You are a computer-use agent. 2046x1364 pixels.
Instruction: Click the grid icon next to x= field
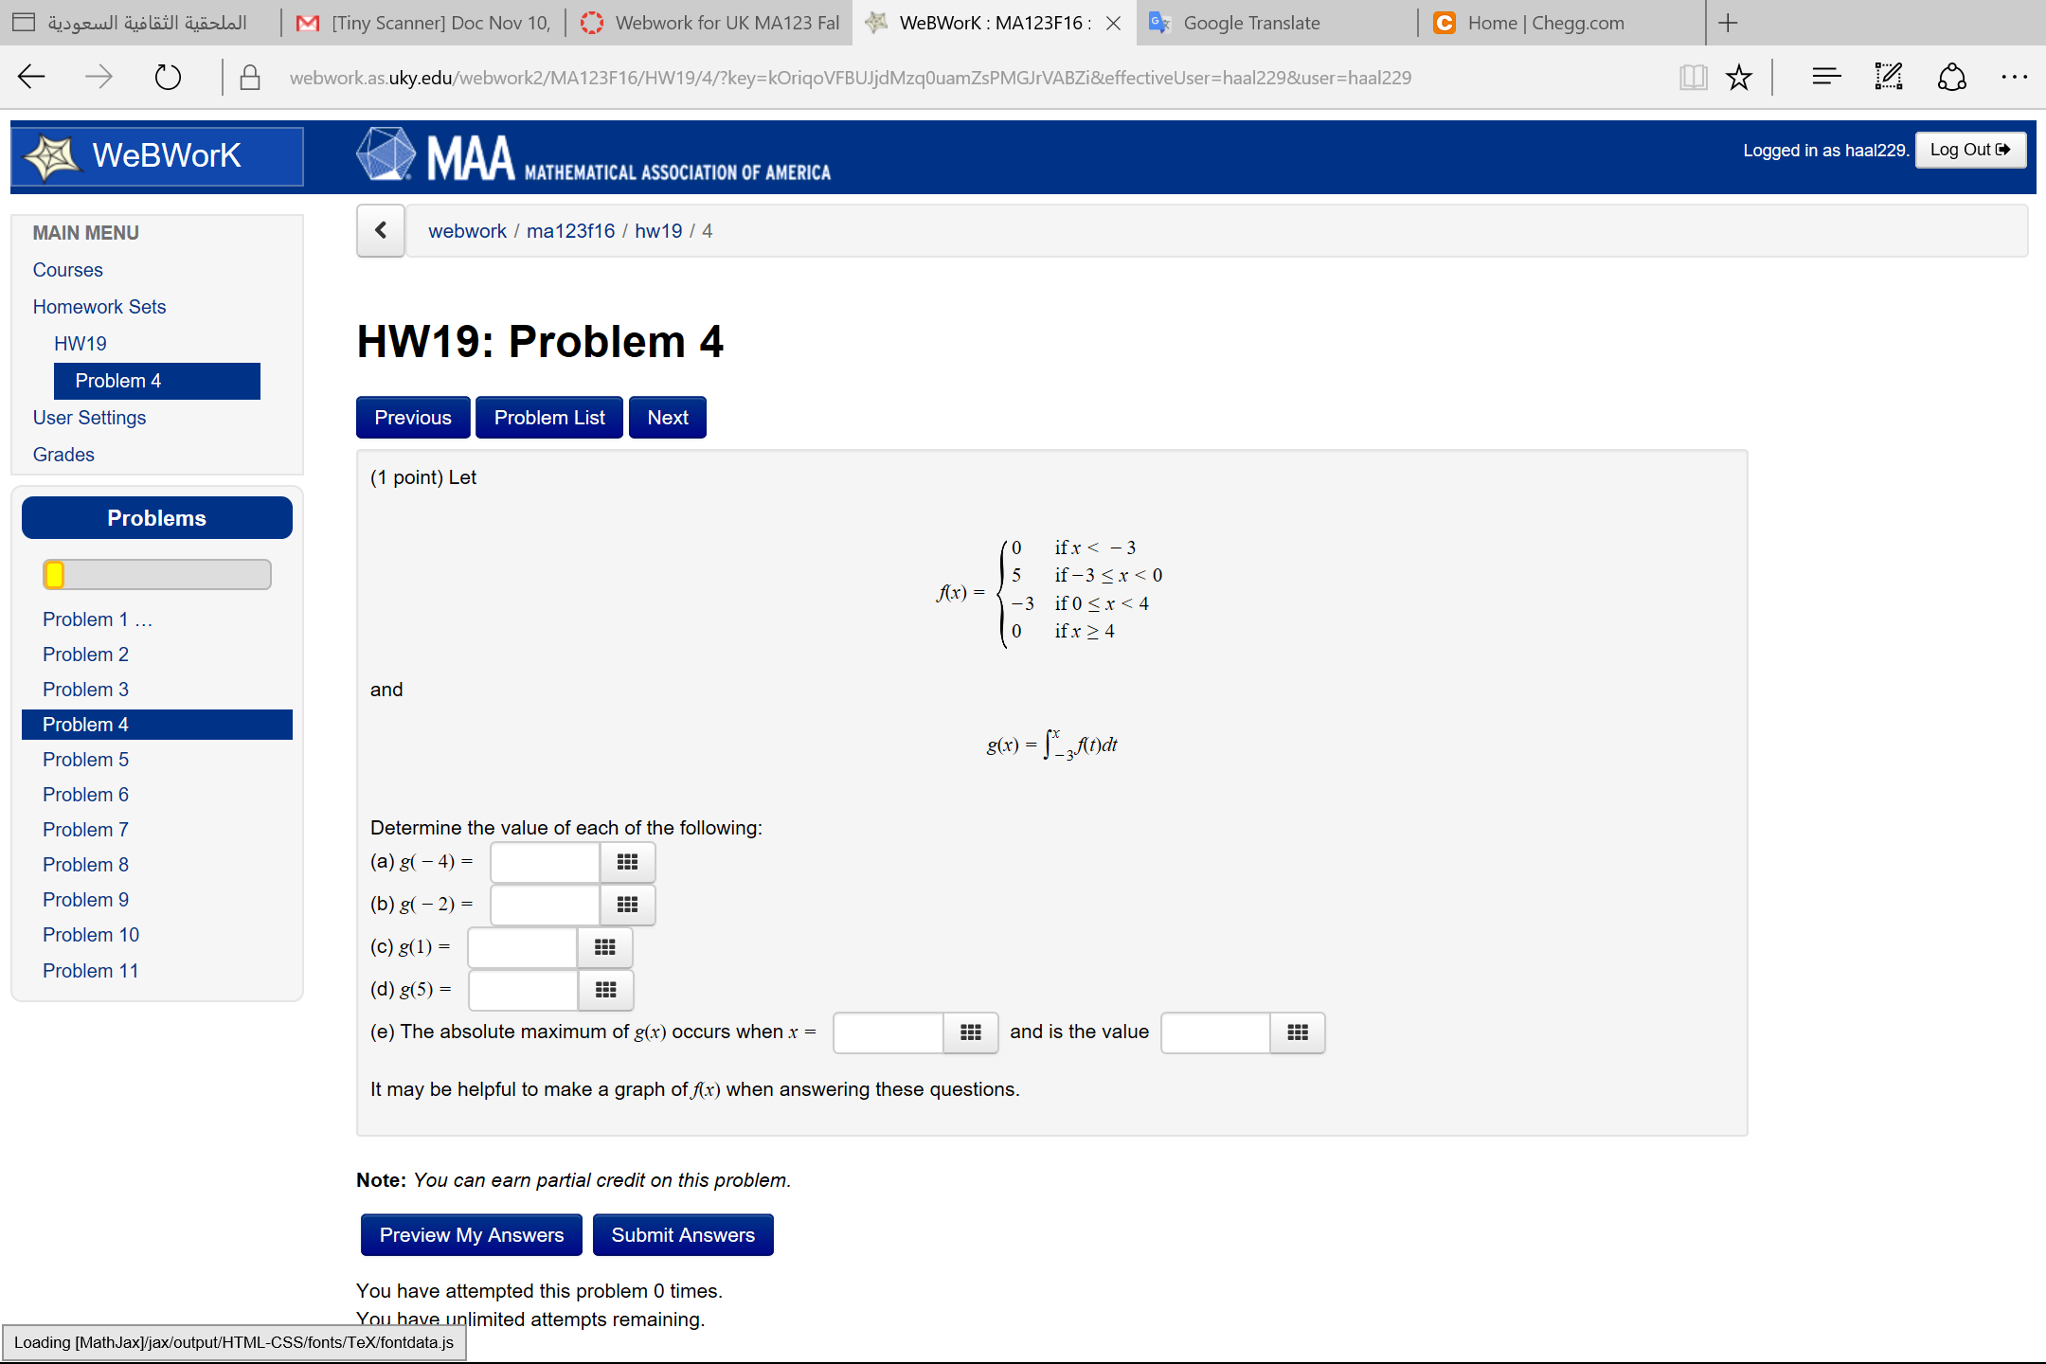click(x=970, y=1034)
